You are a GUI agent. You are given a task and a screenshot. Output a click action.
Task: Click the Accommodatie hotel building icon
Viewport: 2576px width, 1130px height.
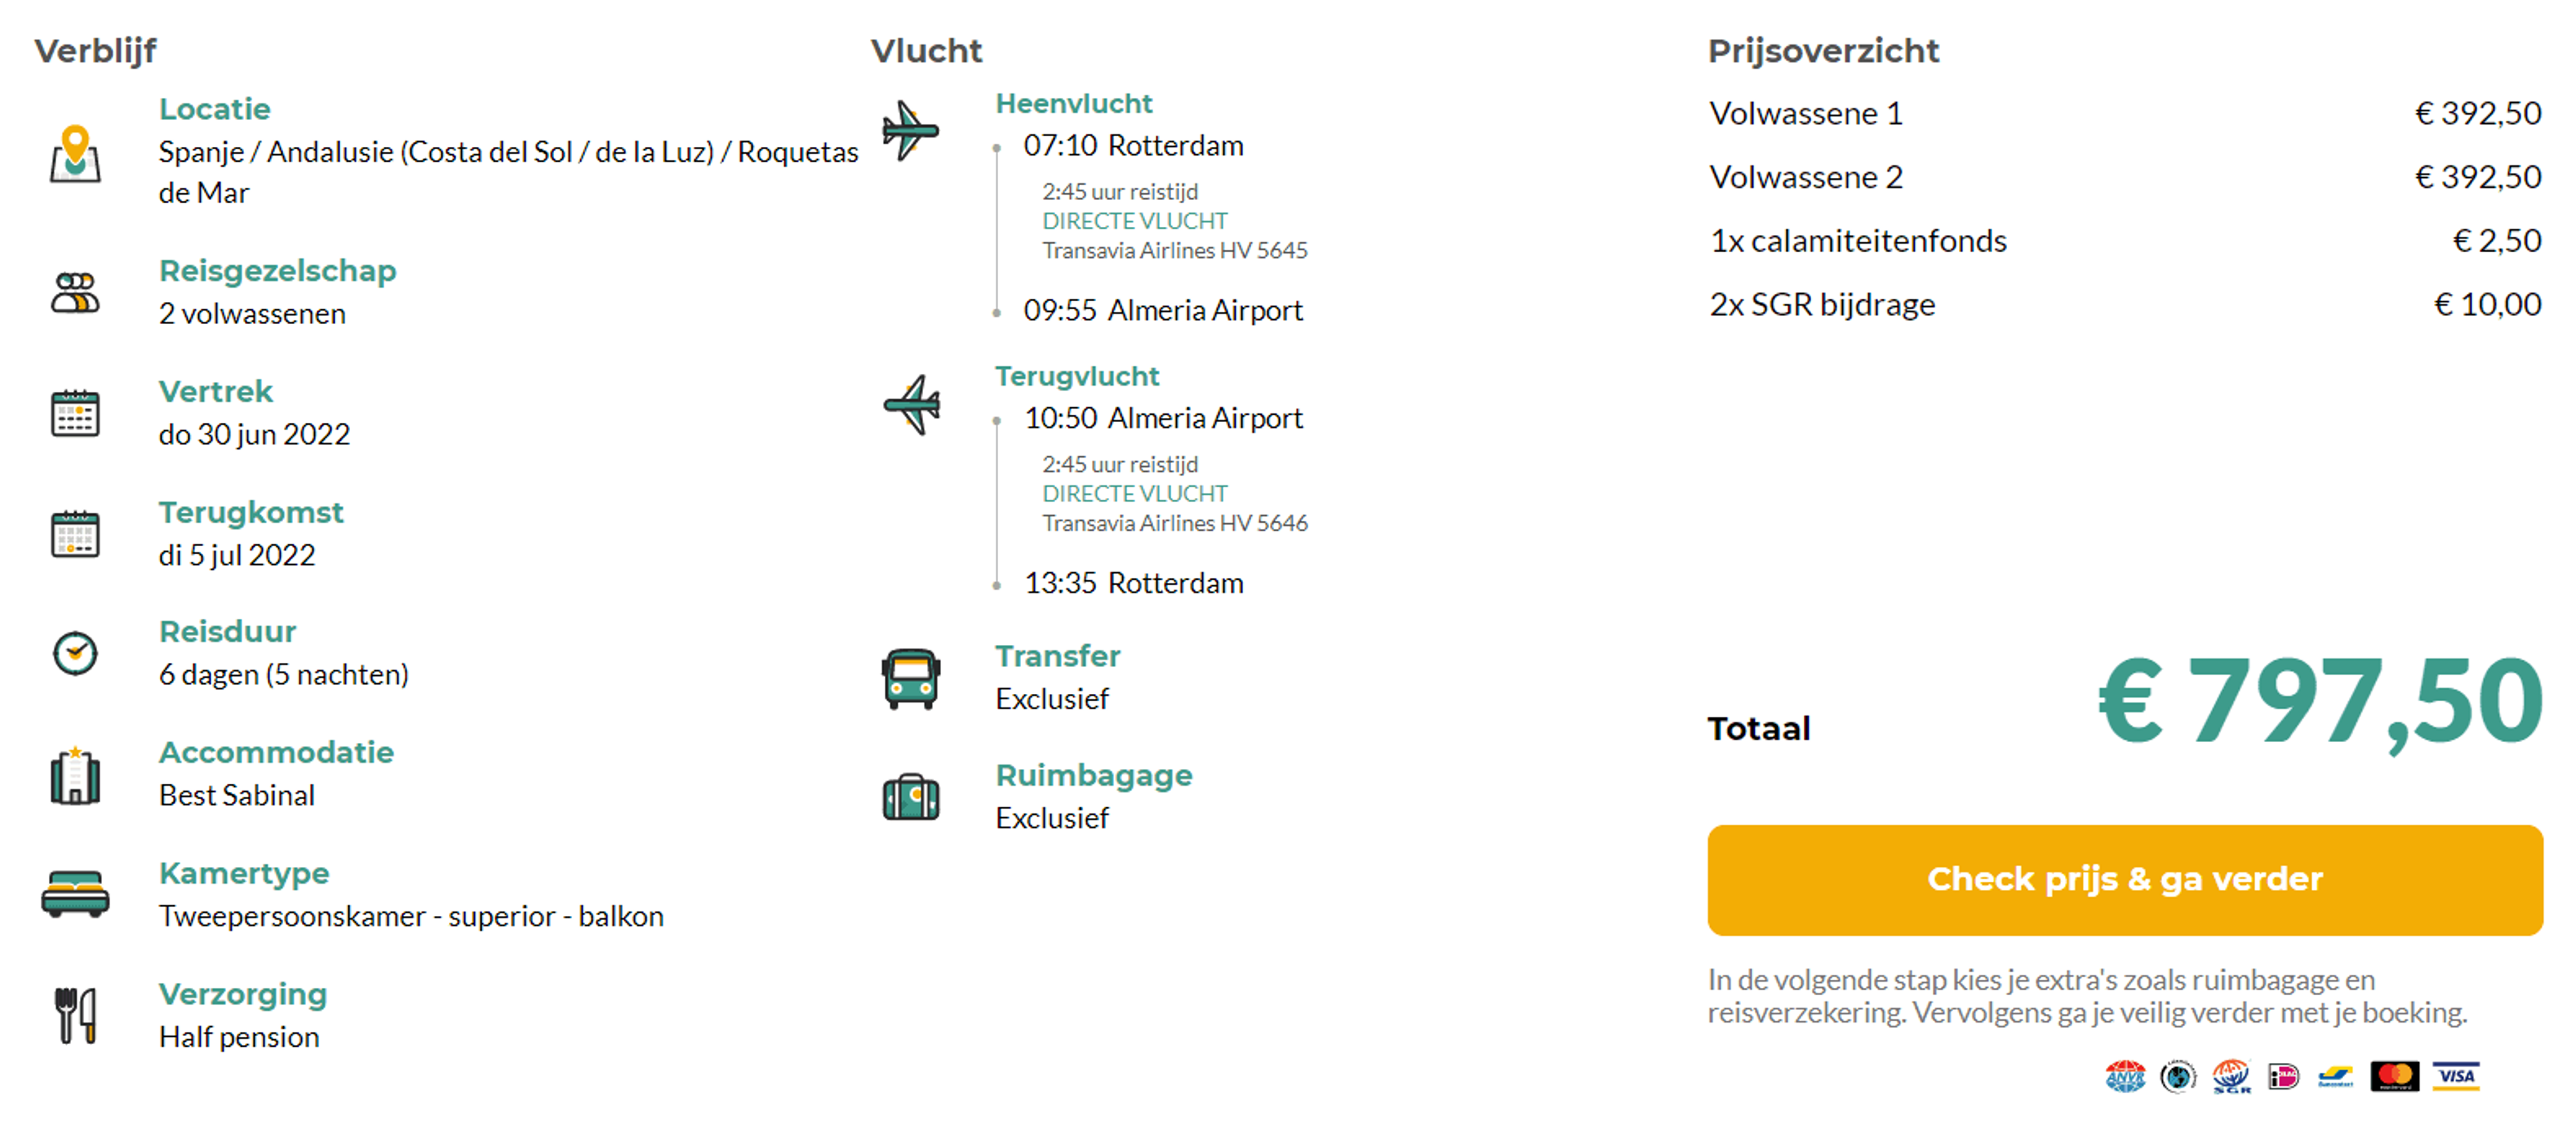tap(75, 775)
